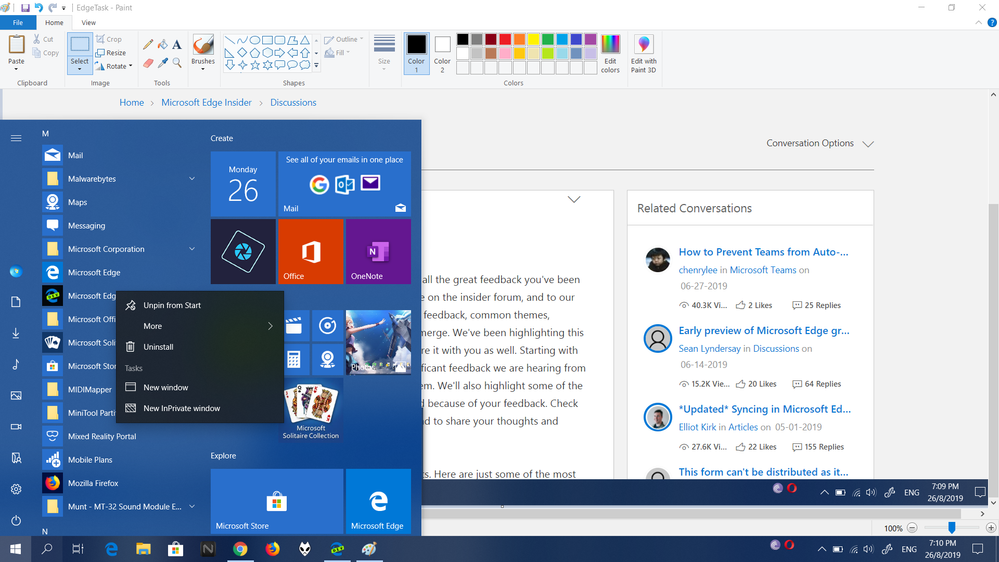Image resolution: width=999 pixels, height=562 pixels.
Task: Launch Edit with Paint 3D
Action: [643, 54]
